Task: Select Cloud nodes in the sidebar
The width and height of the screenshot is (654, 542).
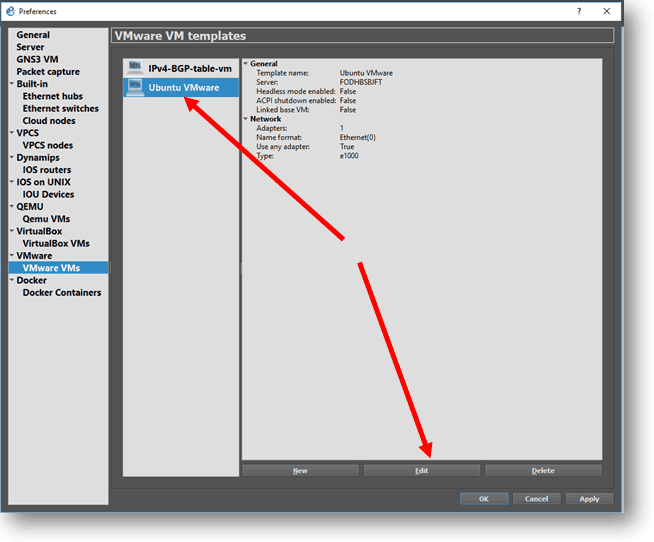Action: [x=49, y=121]
